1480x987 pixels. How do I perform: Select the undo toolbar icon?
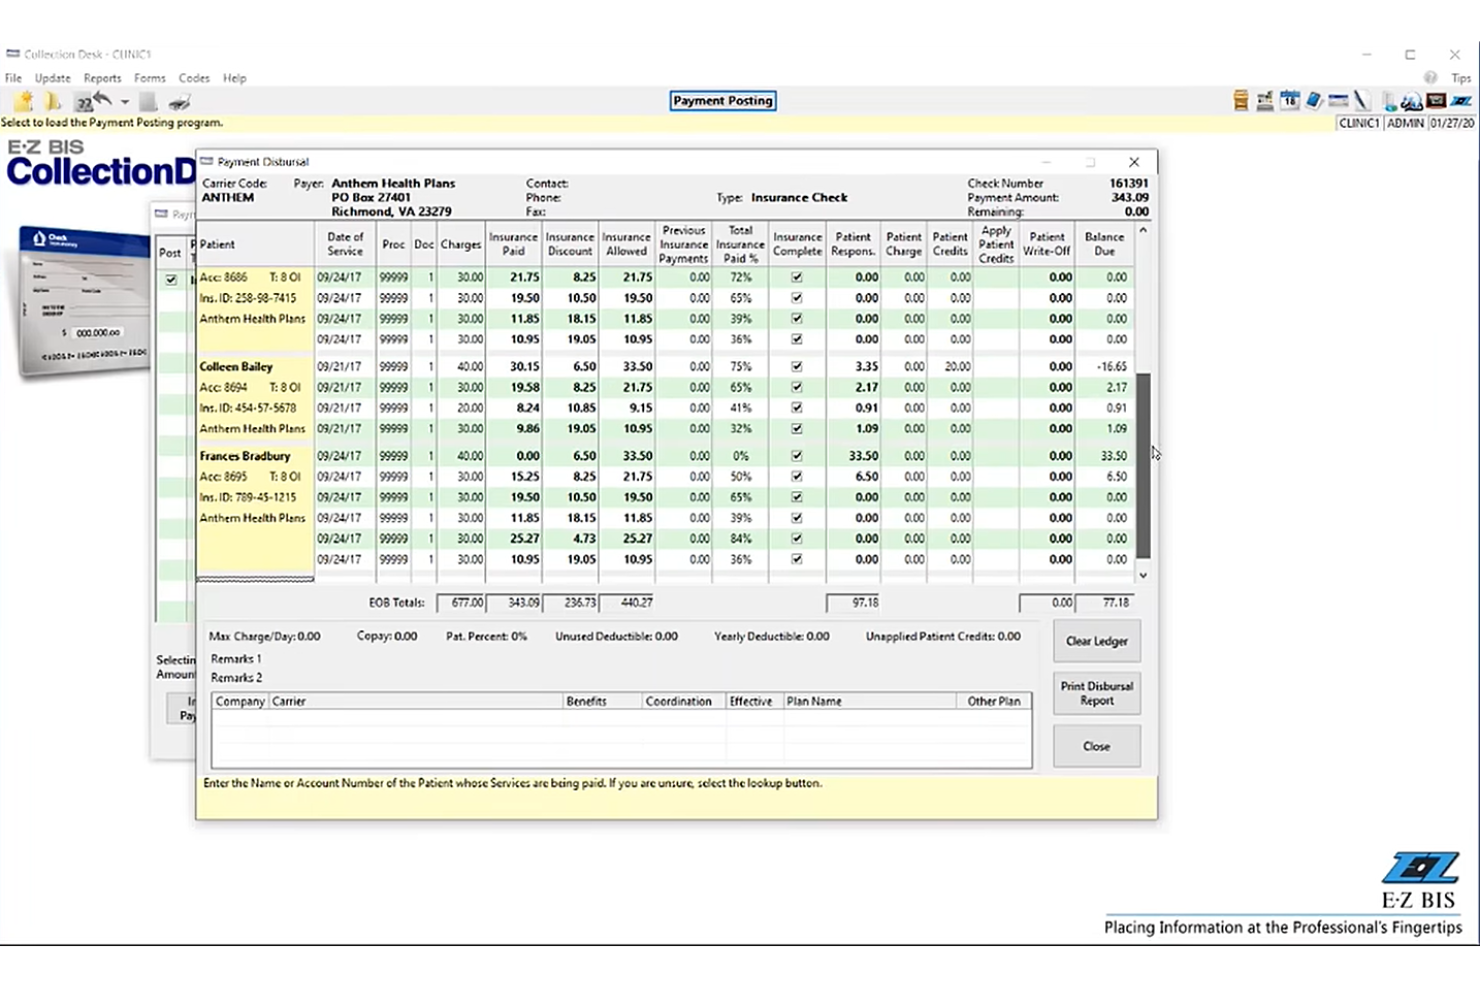[x=103, y=101]
